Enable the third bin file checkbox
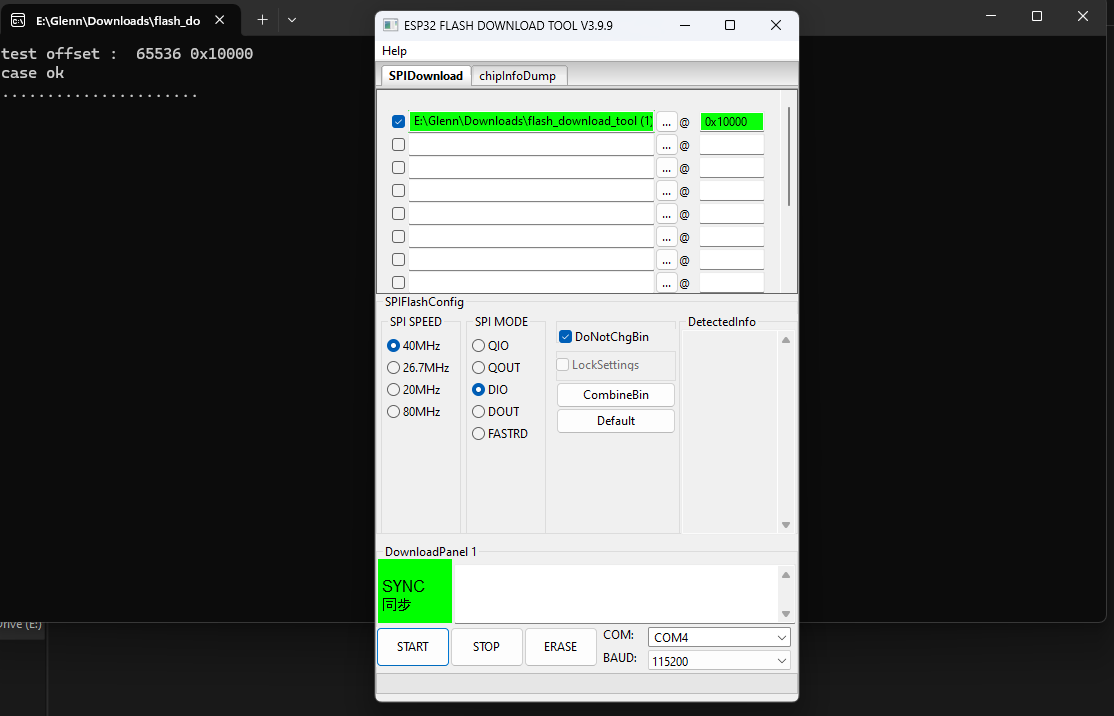This screenshot has height=716, width=1114. (399, 168)
